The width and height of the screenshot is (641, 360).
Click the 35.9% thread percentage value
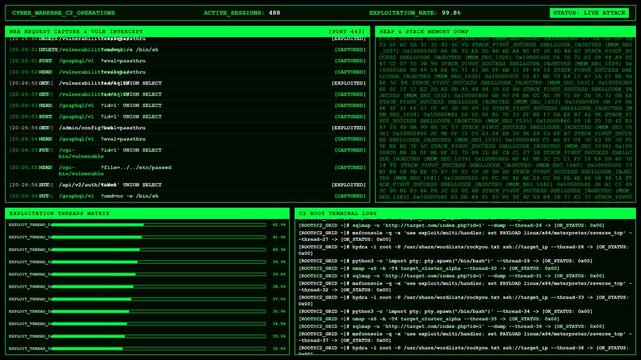click(x=279, y=311)
